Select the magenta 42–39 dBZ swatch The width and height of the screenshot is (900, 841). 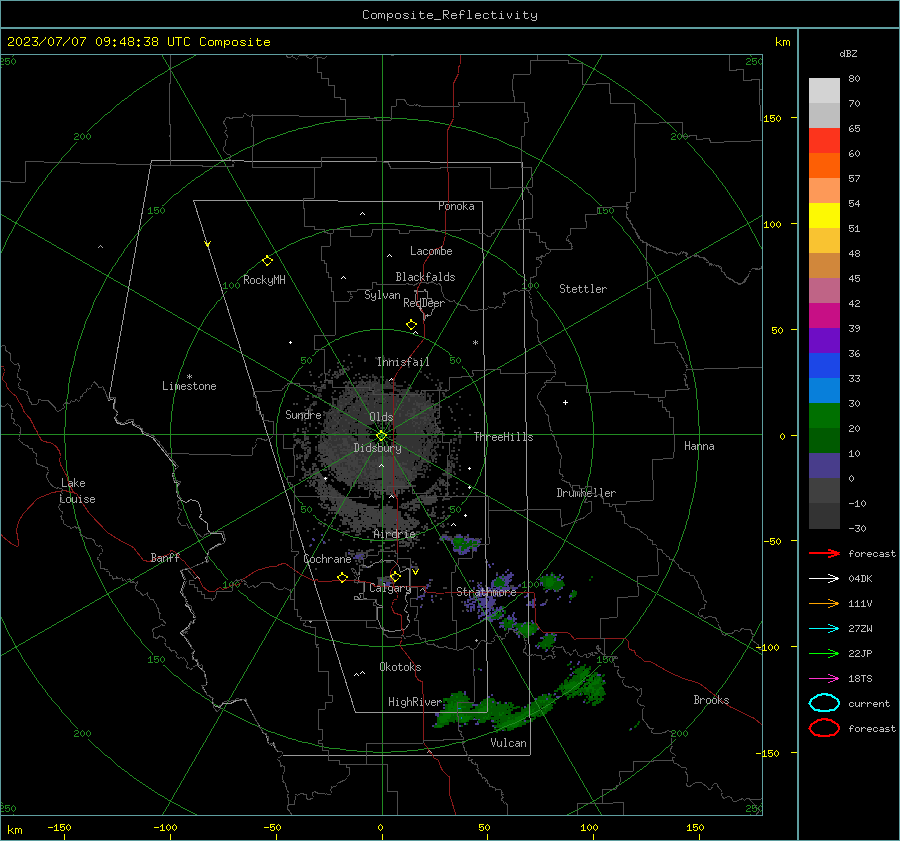(x=824, y=316)
